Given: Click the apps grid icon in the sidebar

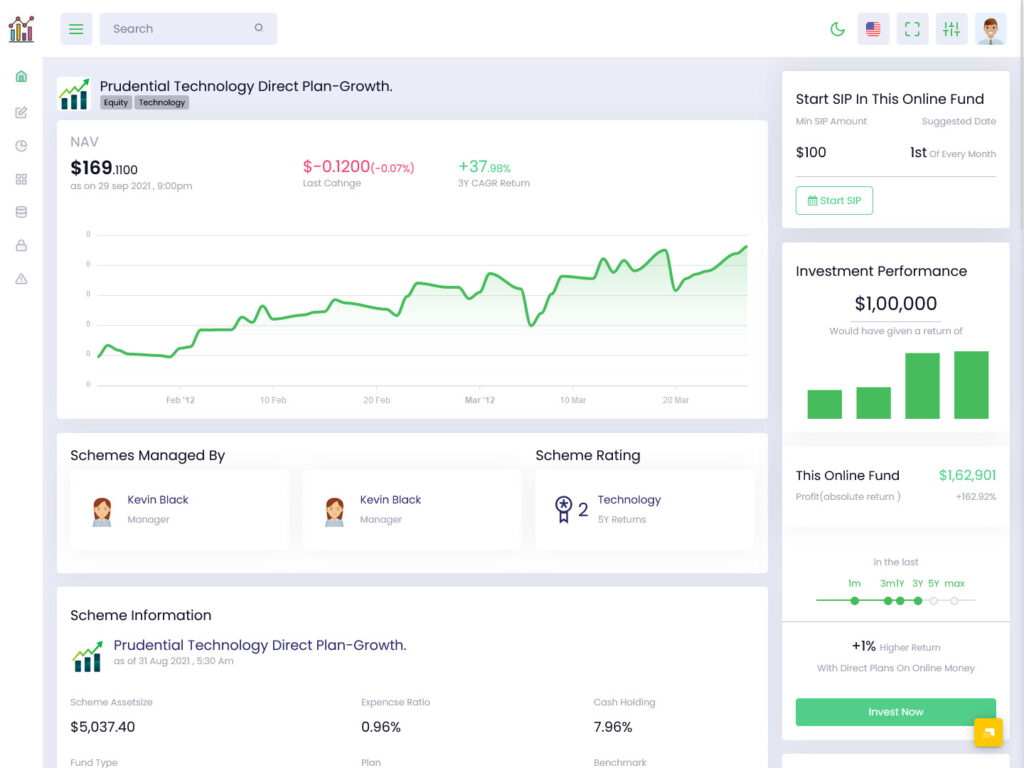Looking at the screenshot, I should (21, 179).
